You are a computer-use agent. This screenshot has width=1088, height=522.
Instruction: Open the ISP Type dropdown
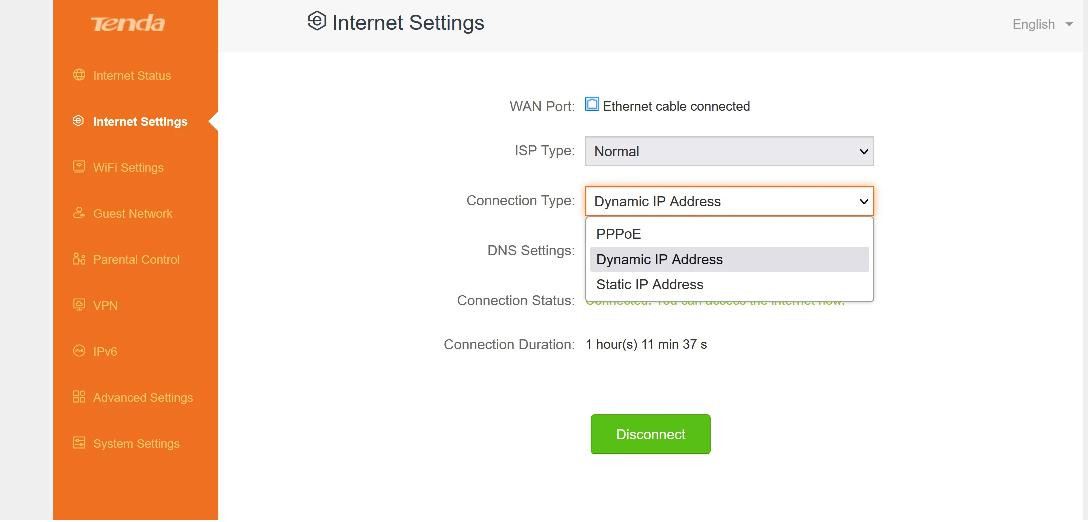[729, 151]
